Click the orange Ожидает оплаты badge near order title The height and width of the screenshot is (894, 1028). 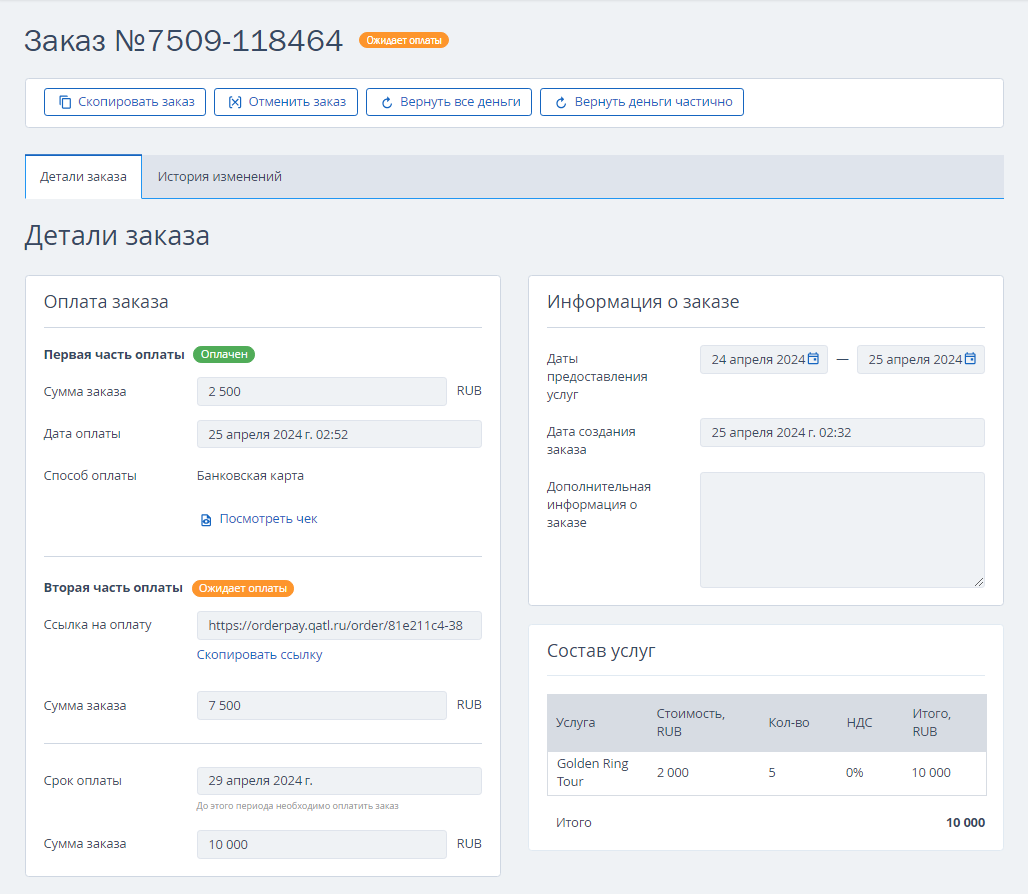404,41
